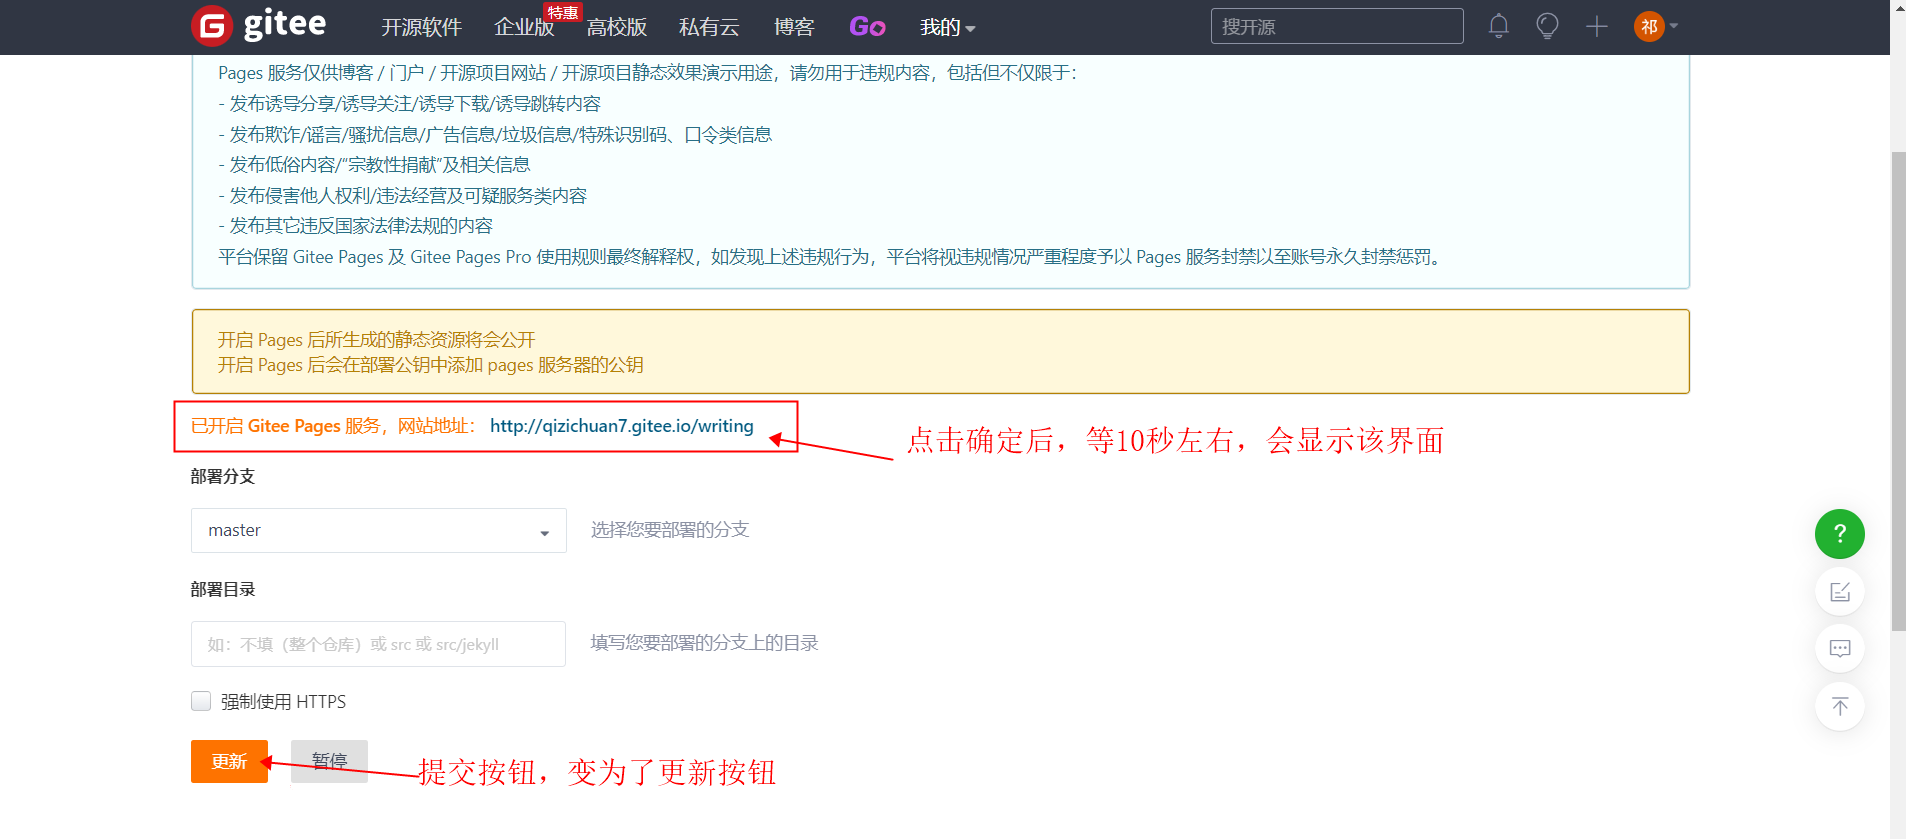The width and height of the screenshot is (1906, 839).
Task: Open the 博客 menu item
Action: pos(794,27)
